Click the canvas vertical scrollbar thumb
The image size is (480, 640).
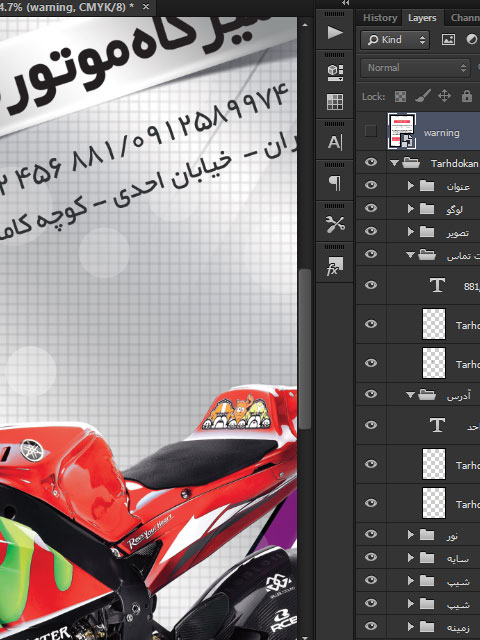tap(304, 349)
